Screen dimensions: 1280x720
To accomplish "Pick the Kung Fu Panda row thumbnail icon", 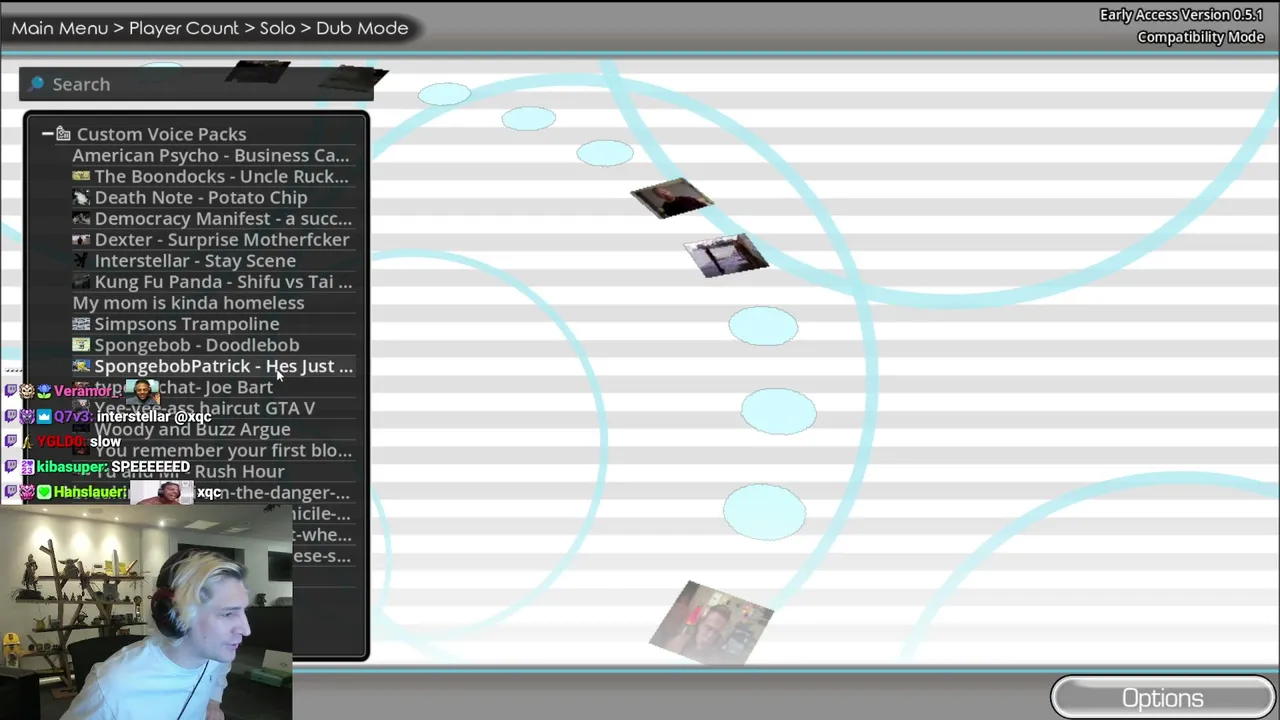I will coord(81,282).
